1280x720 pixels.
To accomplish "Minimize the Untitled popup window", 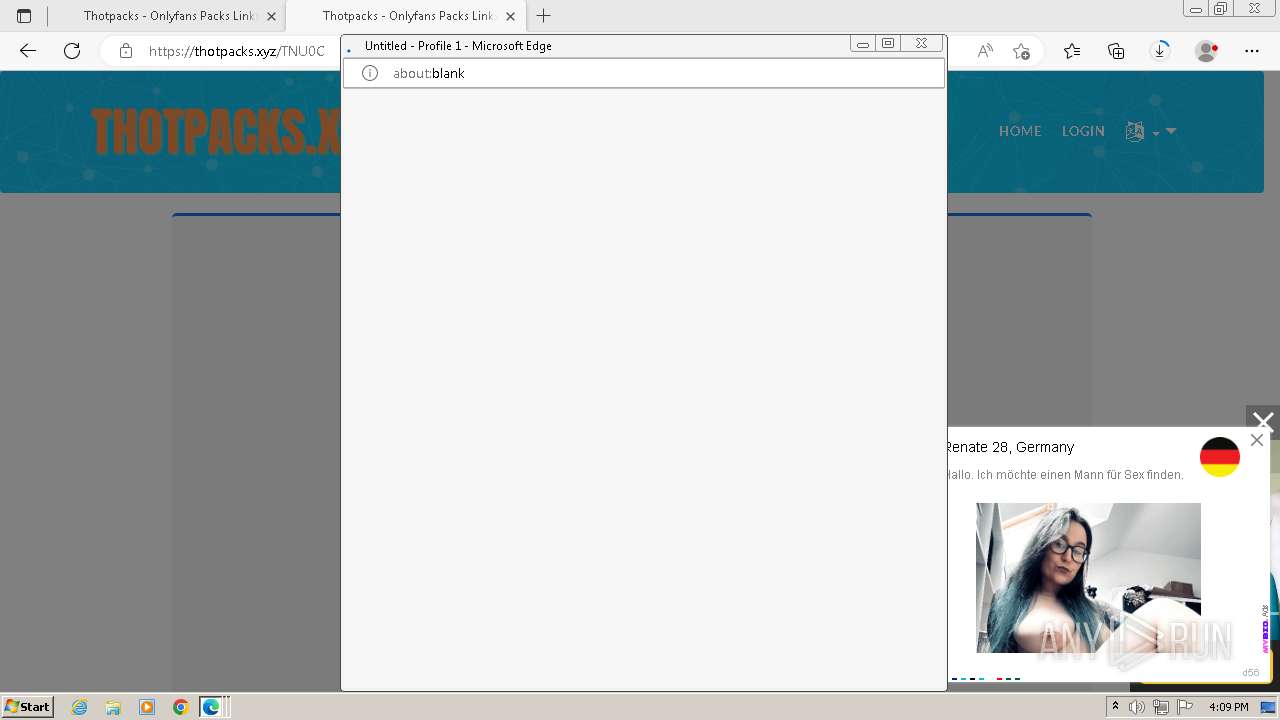I will [863, 44].
